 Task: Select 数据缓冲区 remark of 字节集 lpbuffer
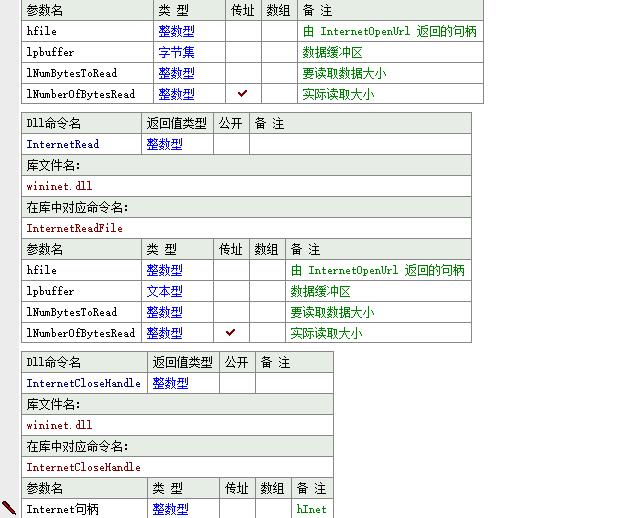[332, 52]
